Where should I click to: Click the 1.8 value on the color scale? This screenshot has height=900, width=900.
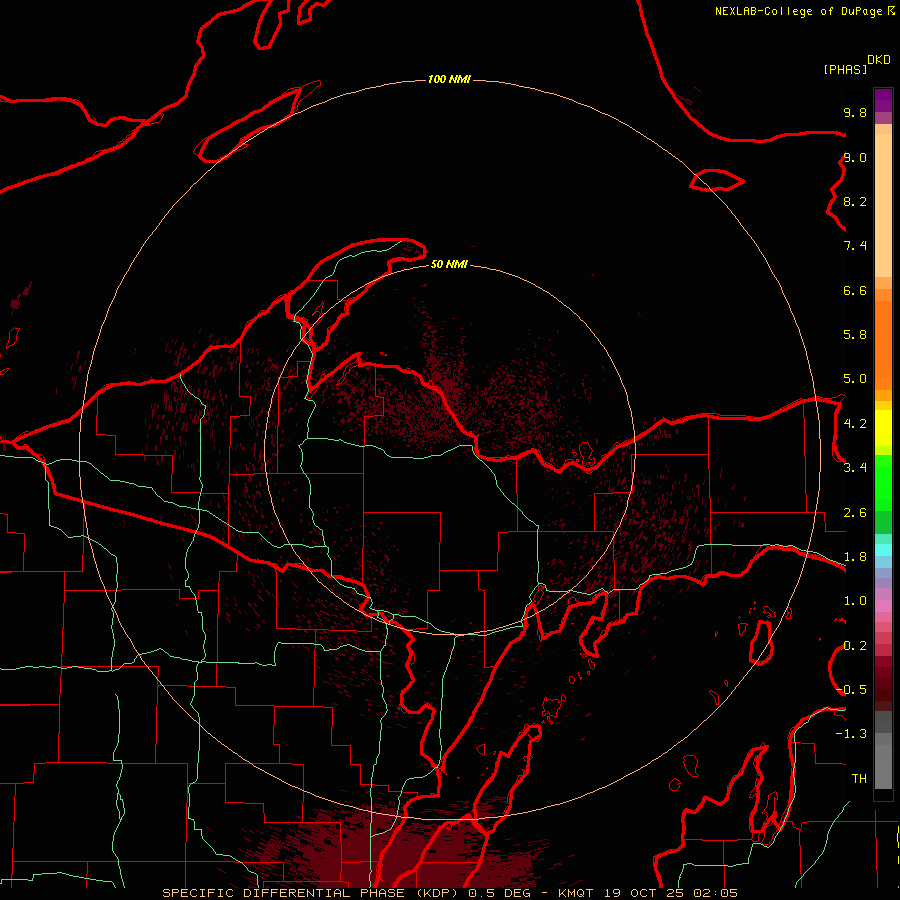tap(855, 557)
